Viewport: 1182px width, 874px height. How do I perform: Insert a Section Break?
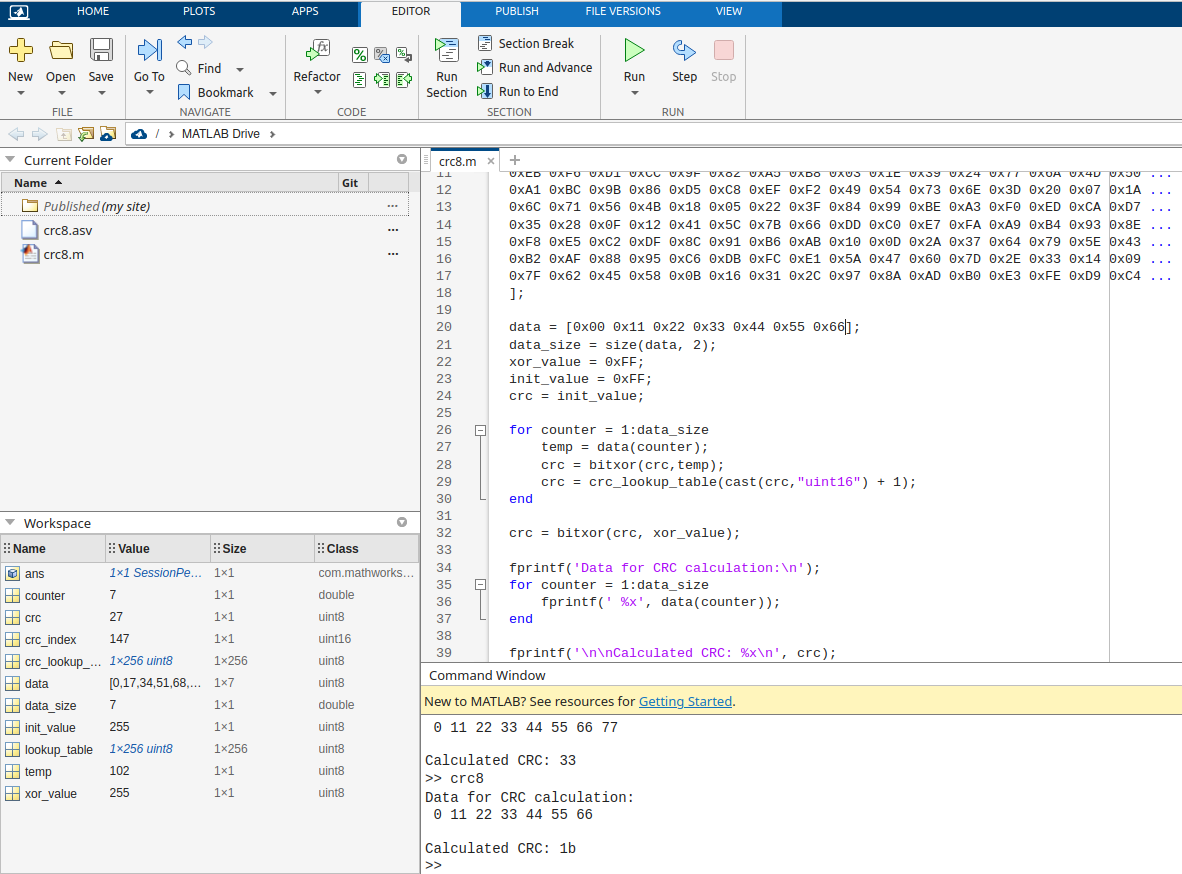click(526, 44)
